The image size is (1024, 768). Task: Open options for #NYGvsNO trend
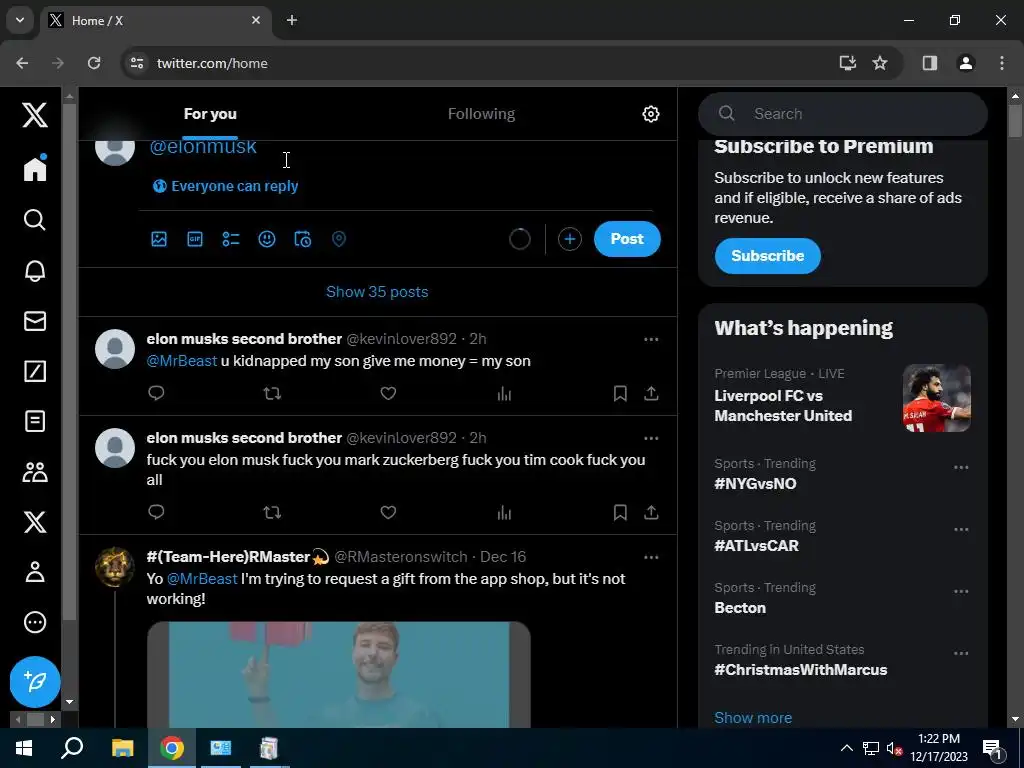(961, 468)
